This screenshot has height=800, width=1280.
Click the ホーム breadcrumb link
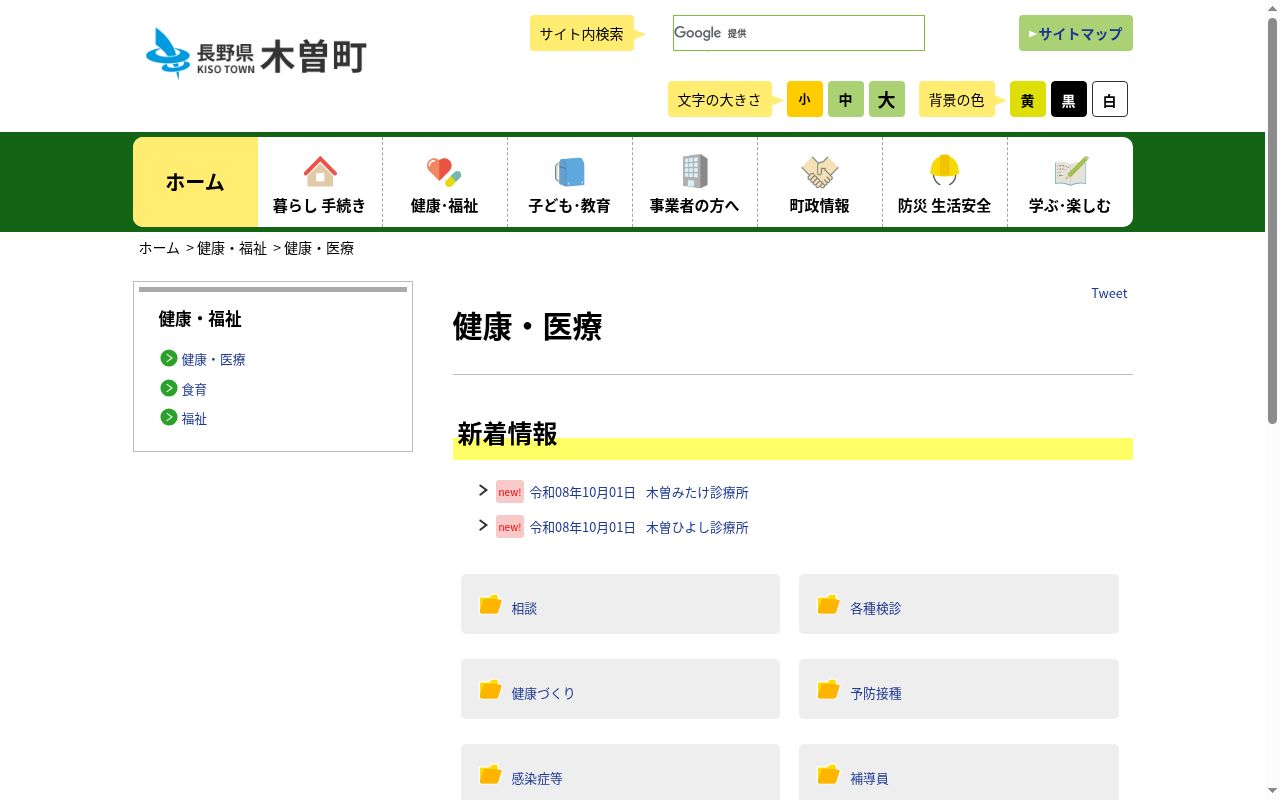click(159, 248)
